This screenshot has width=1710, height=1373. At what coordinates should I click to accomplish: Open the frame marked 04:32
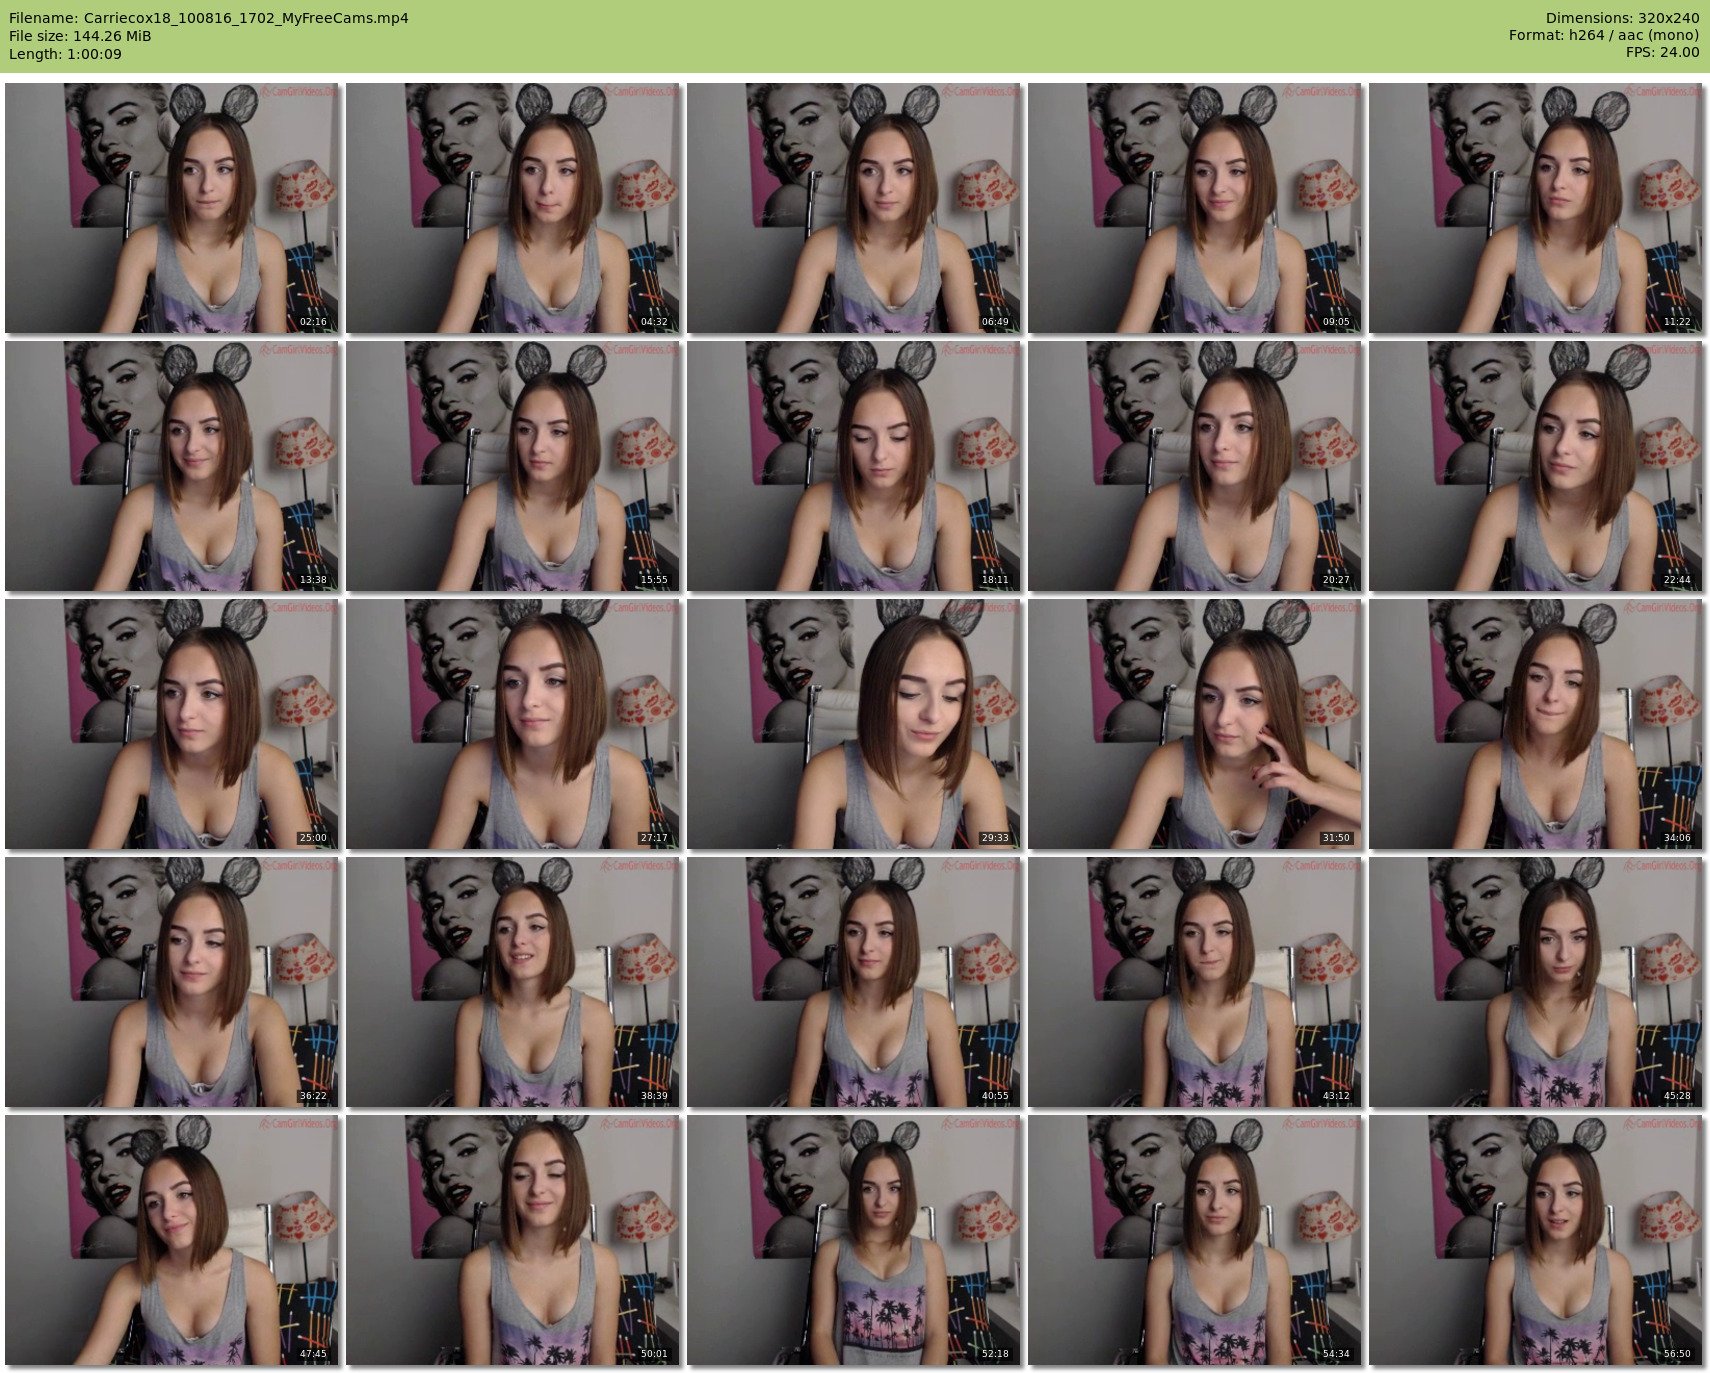(513, 208)
